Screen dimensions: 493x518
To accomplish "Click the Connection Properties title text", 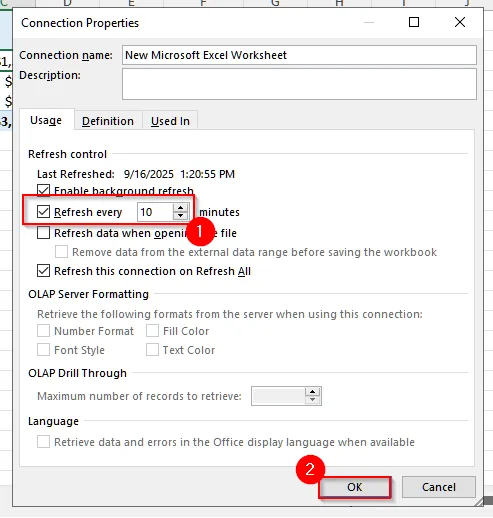I will (x=80, y=23).
